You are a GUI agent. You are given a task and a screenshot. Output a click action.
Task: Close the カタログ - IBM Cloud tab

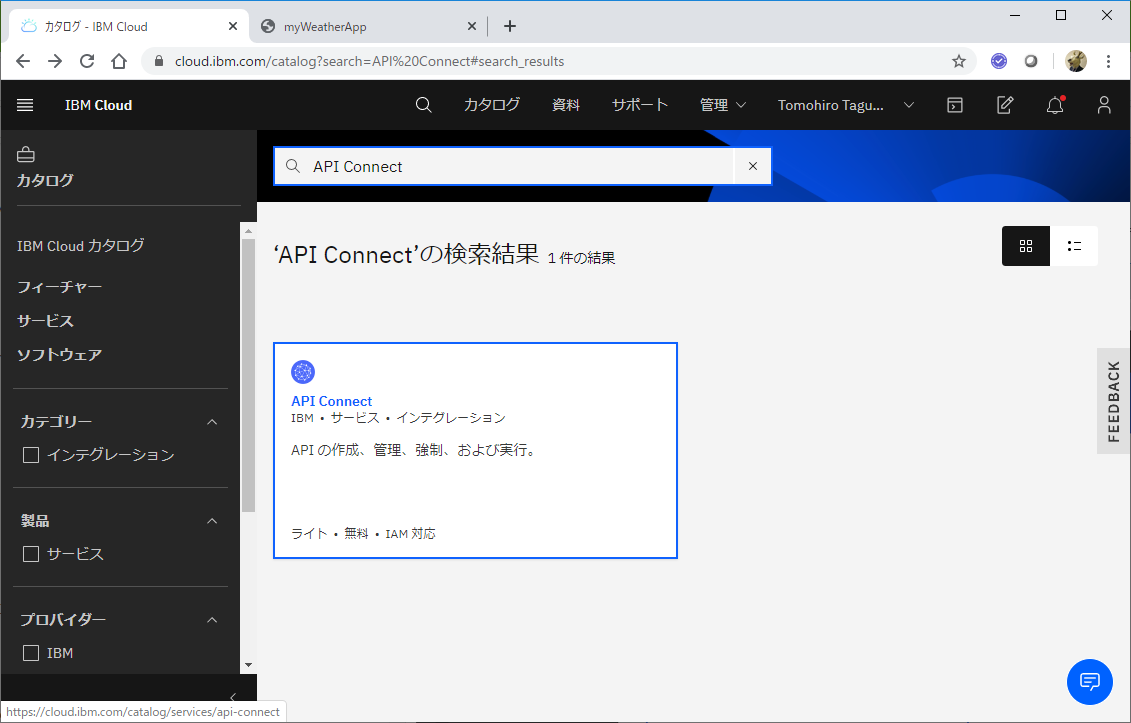tap(233, 26)
